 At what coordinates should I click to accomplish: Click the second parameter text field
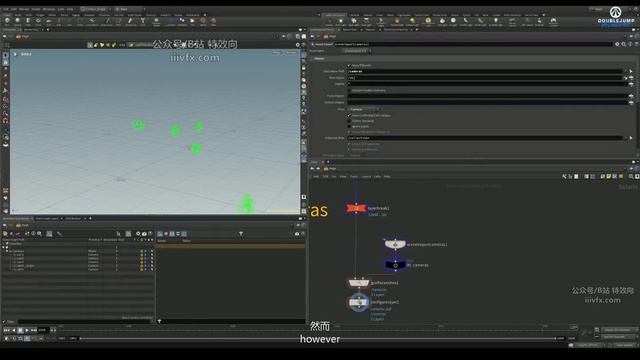[485, 78]
